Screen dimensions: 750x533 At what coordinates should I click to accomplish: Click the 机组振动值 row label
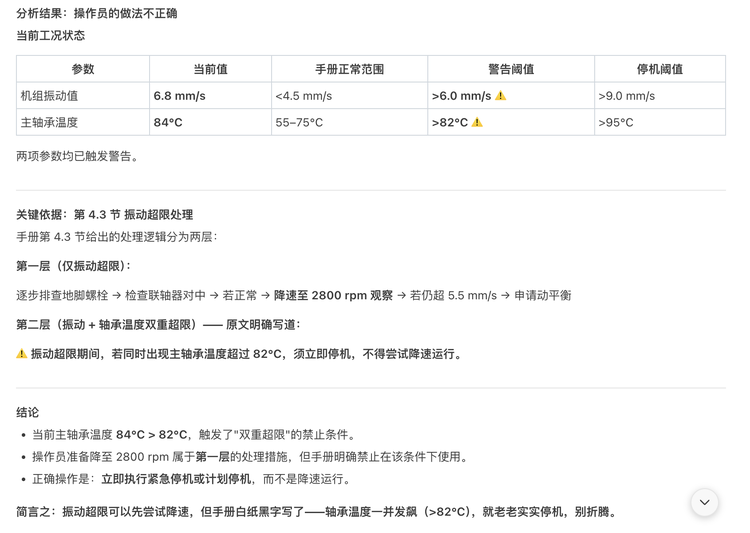point(49,96)
